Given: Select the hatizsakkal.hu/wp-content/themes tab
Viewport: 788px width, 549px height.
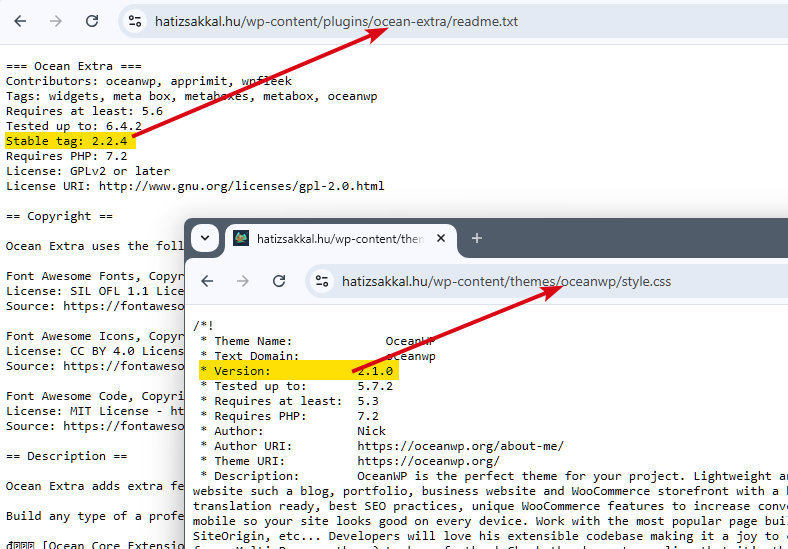Looking at the screenshot, I should [340, 239].
